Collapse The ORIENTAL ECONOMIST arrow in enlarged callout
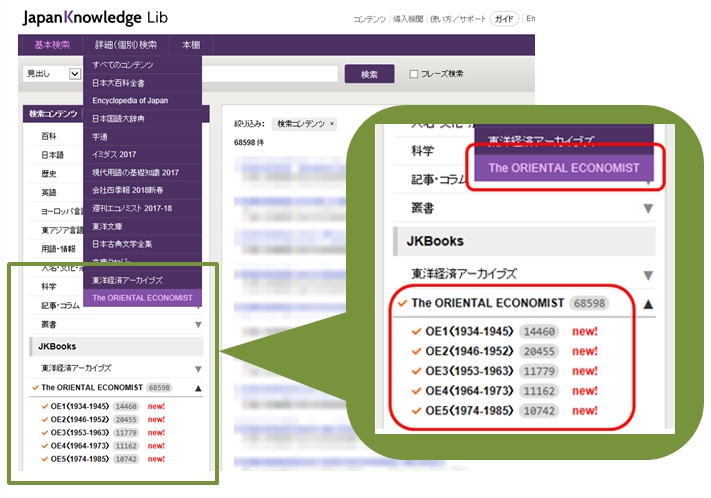The image size is (711, 498). click(x=648, y=304)
